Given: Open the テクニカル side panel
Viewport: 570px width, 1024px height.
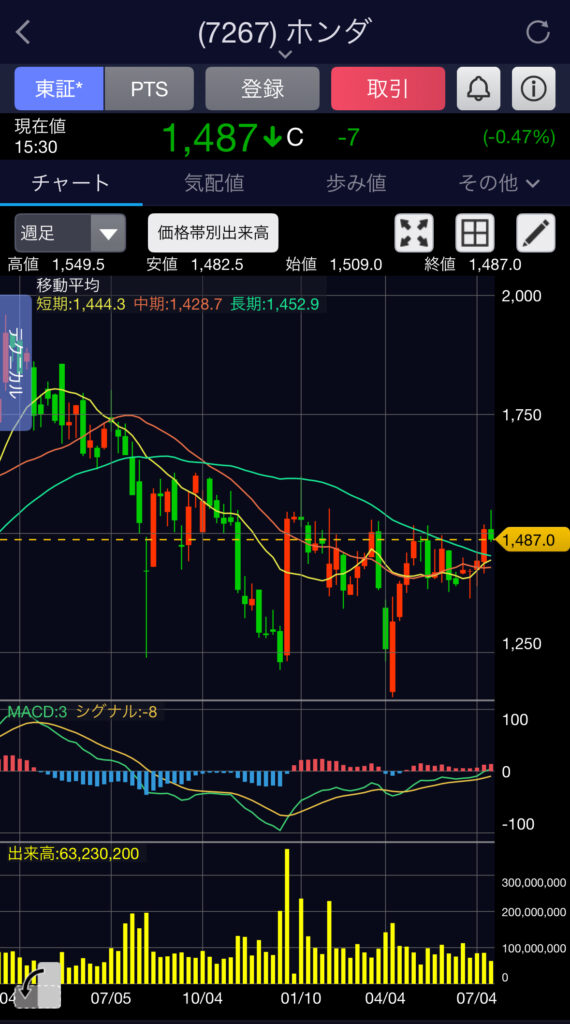Looking at the screenshot, I should coord(16,363).
